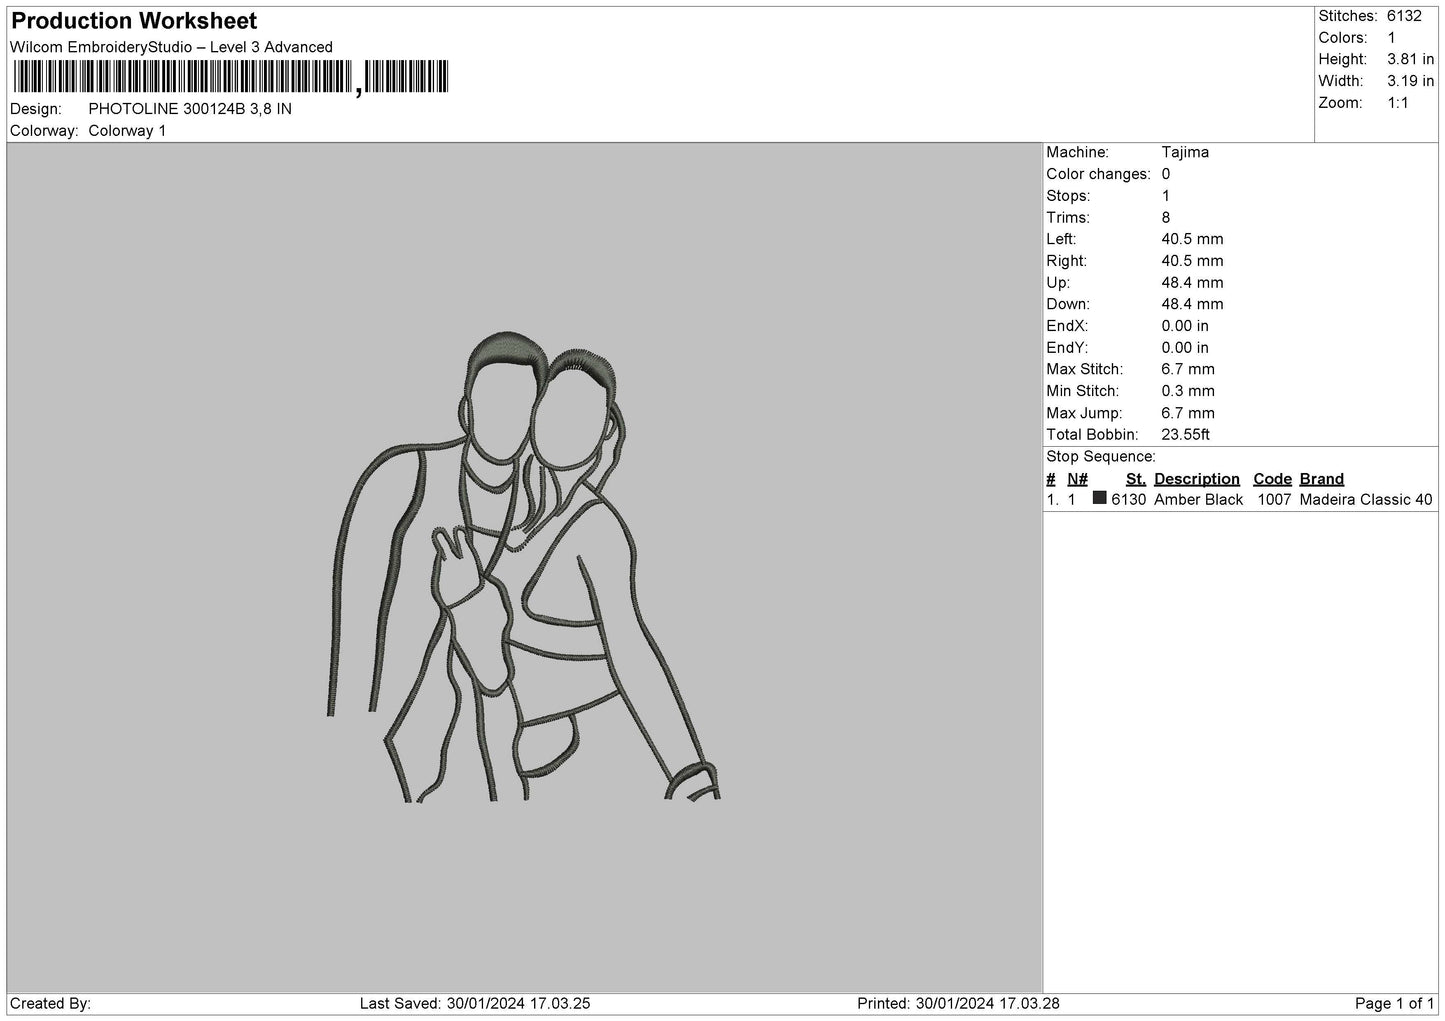Click the Madeira Classic 40 brand text
Image resolution: width=1445 pixels, height=1021 pixels.
pyautogui.click(x=1365, y=500)
